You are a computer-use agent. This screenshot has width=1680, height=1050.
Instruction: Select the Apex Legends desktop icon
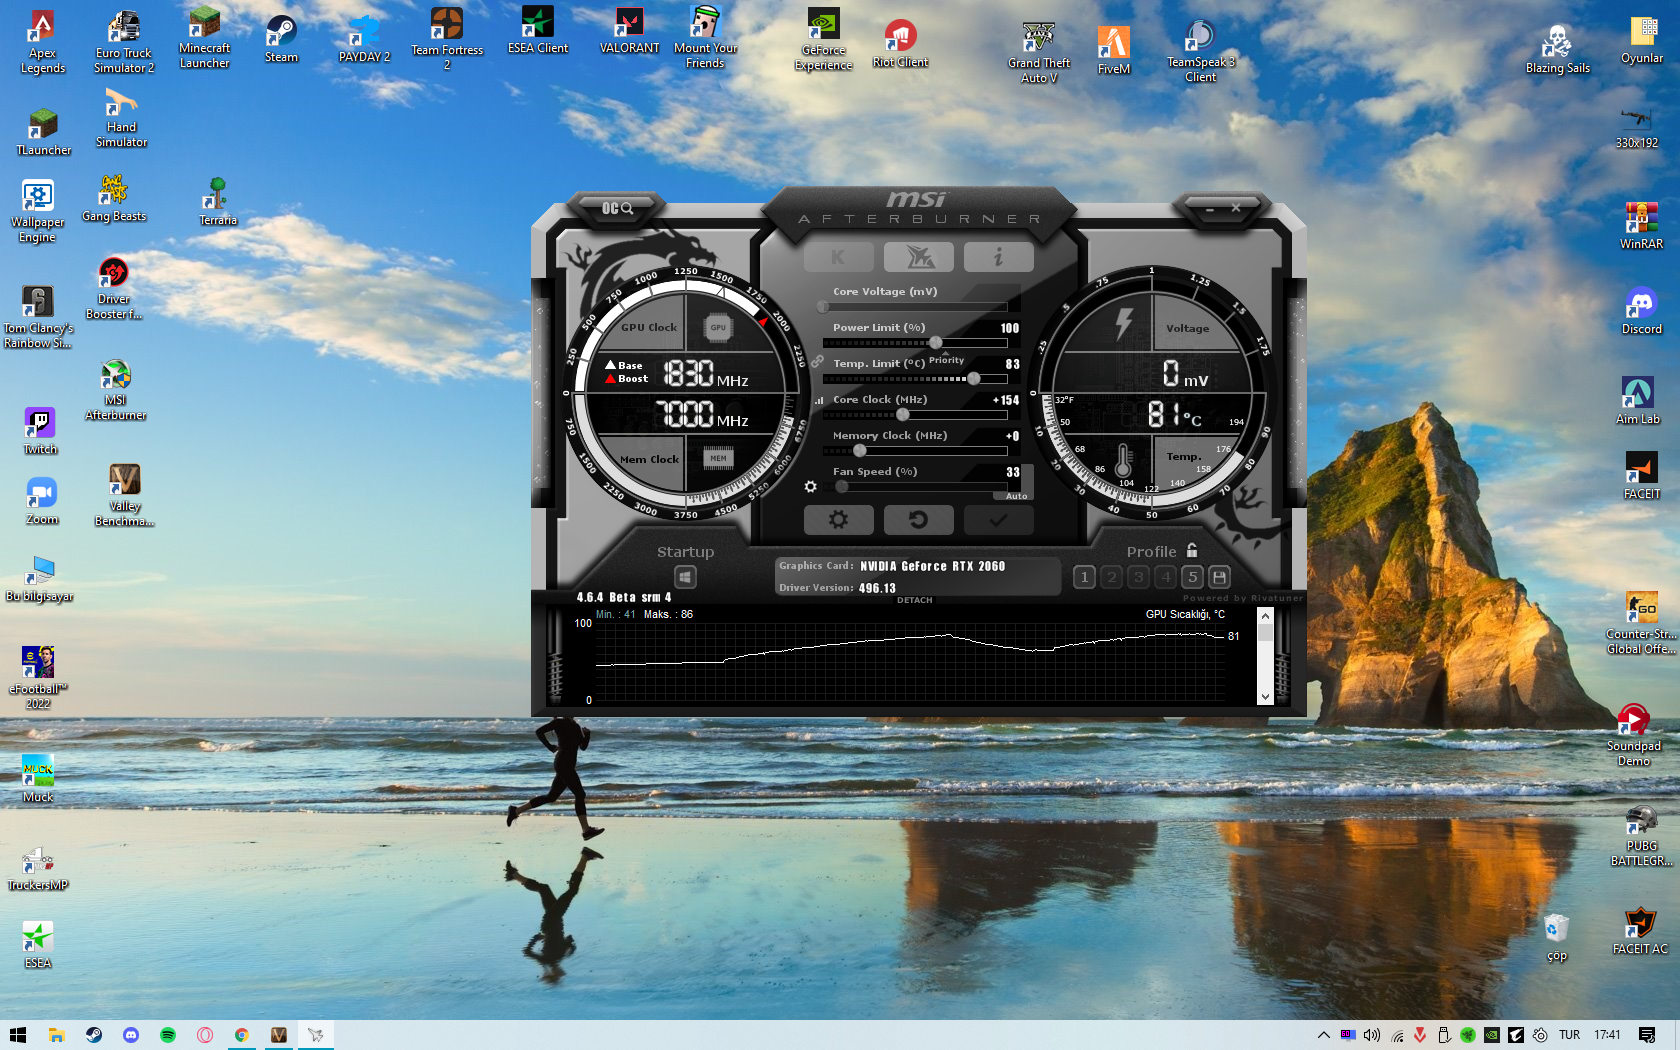pos(42,42)
